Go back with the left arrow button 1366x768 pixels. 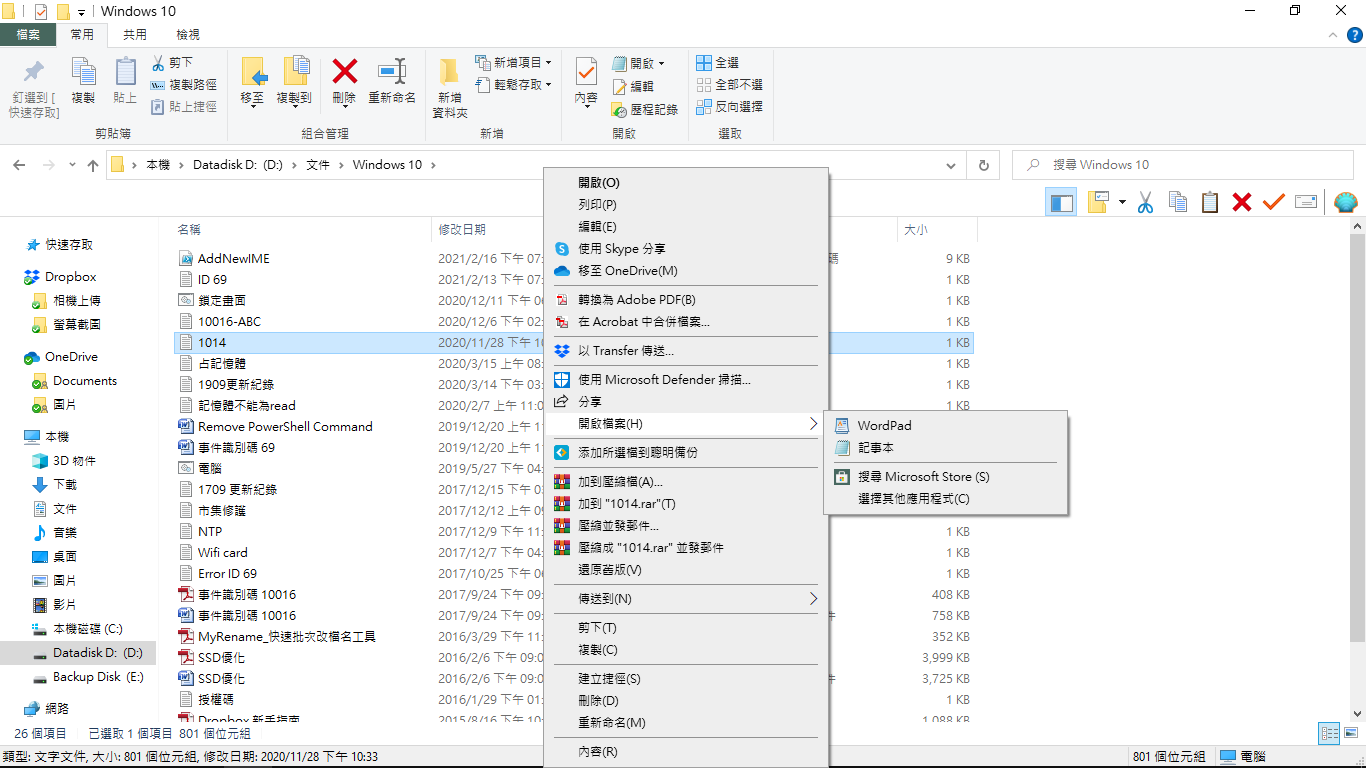(x=19, y=165)
